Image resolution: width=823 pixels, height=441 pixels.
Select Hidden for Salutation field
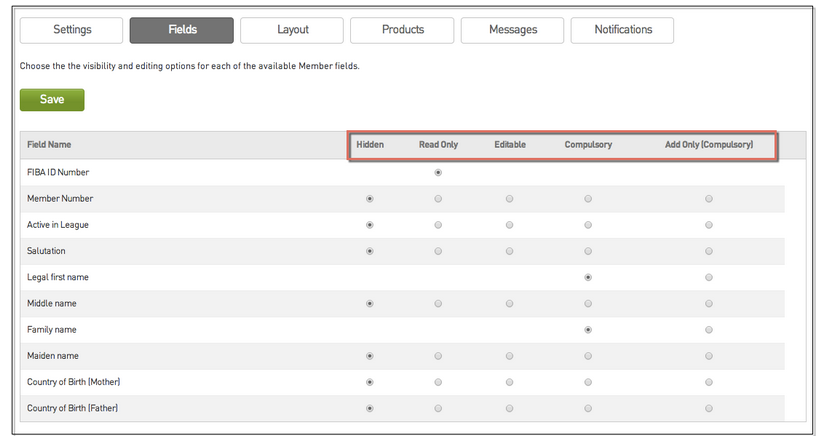[370, 251]
